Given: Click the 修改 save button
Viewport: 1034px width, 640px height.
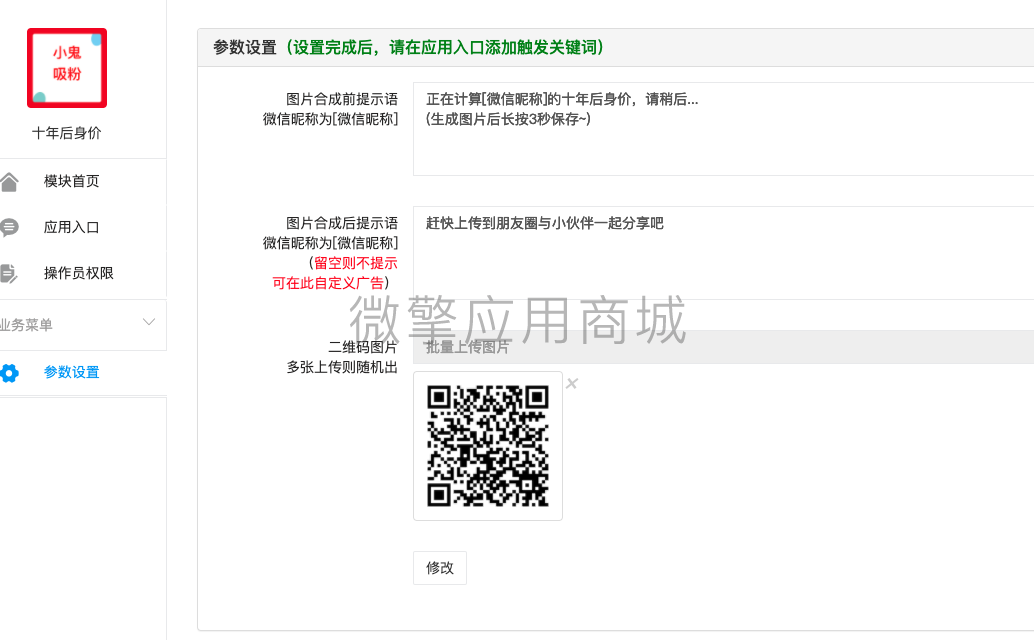Looking at the screenshot, I should tap(439, 567).
